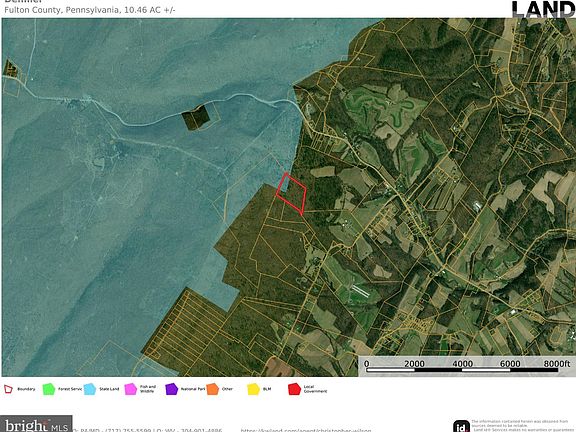Viewport: 576px width, 432px height.
Task: Click the LAND logo
Action: click(543, 10)
